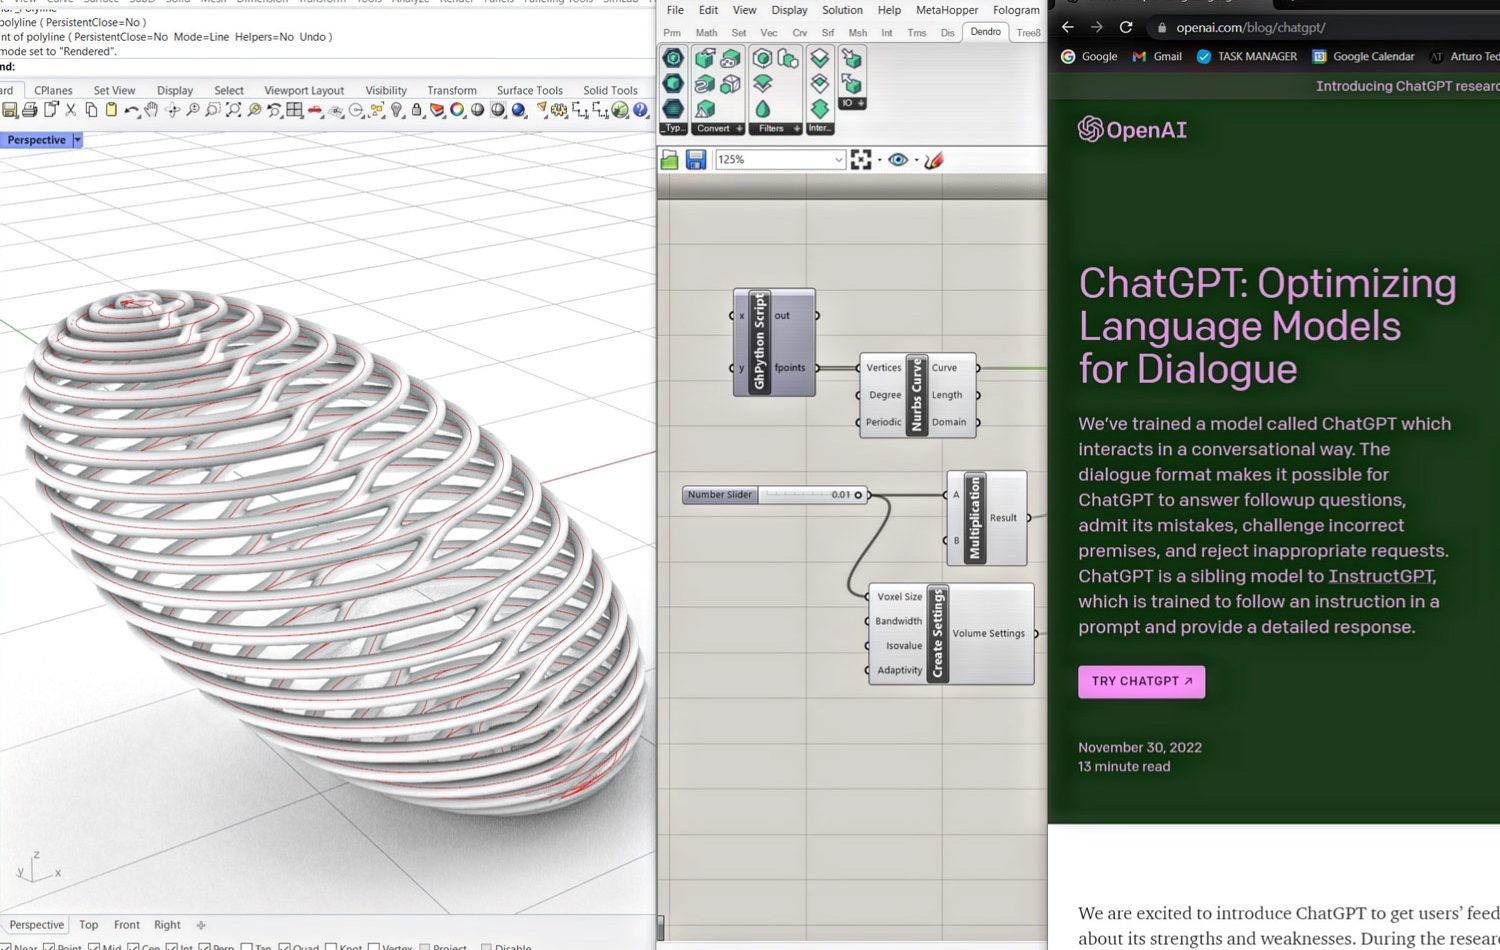Click the Print icon in Rhino toolbar
This screenshot has width=1500, height=950.
(x=30, y=110)
